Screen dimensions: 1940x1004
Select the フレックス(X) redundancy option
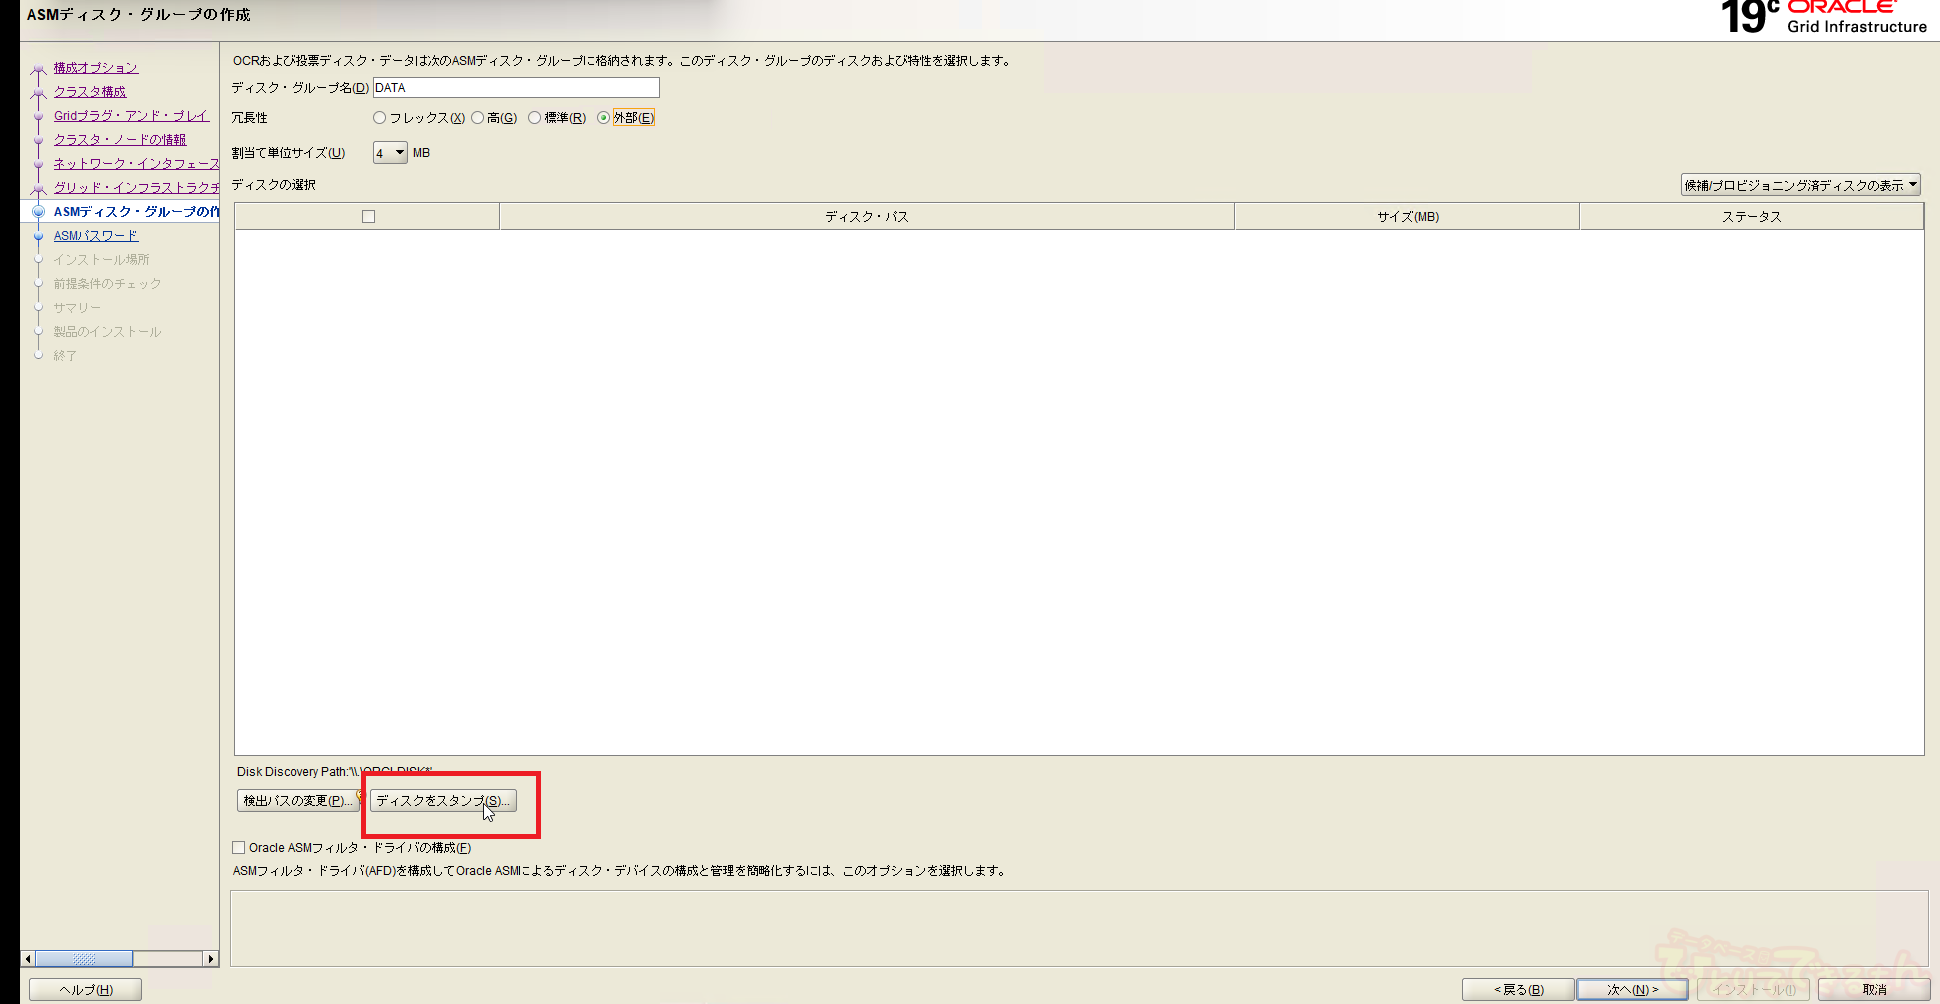(380, 118)
